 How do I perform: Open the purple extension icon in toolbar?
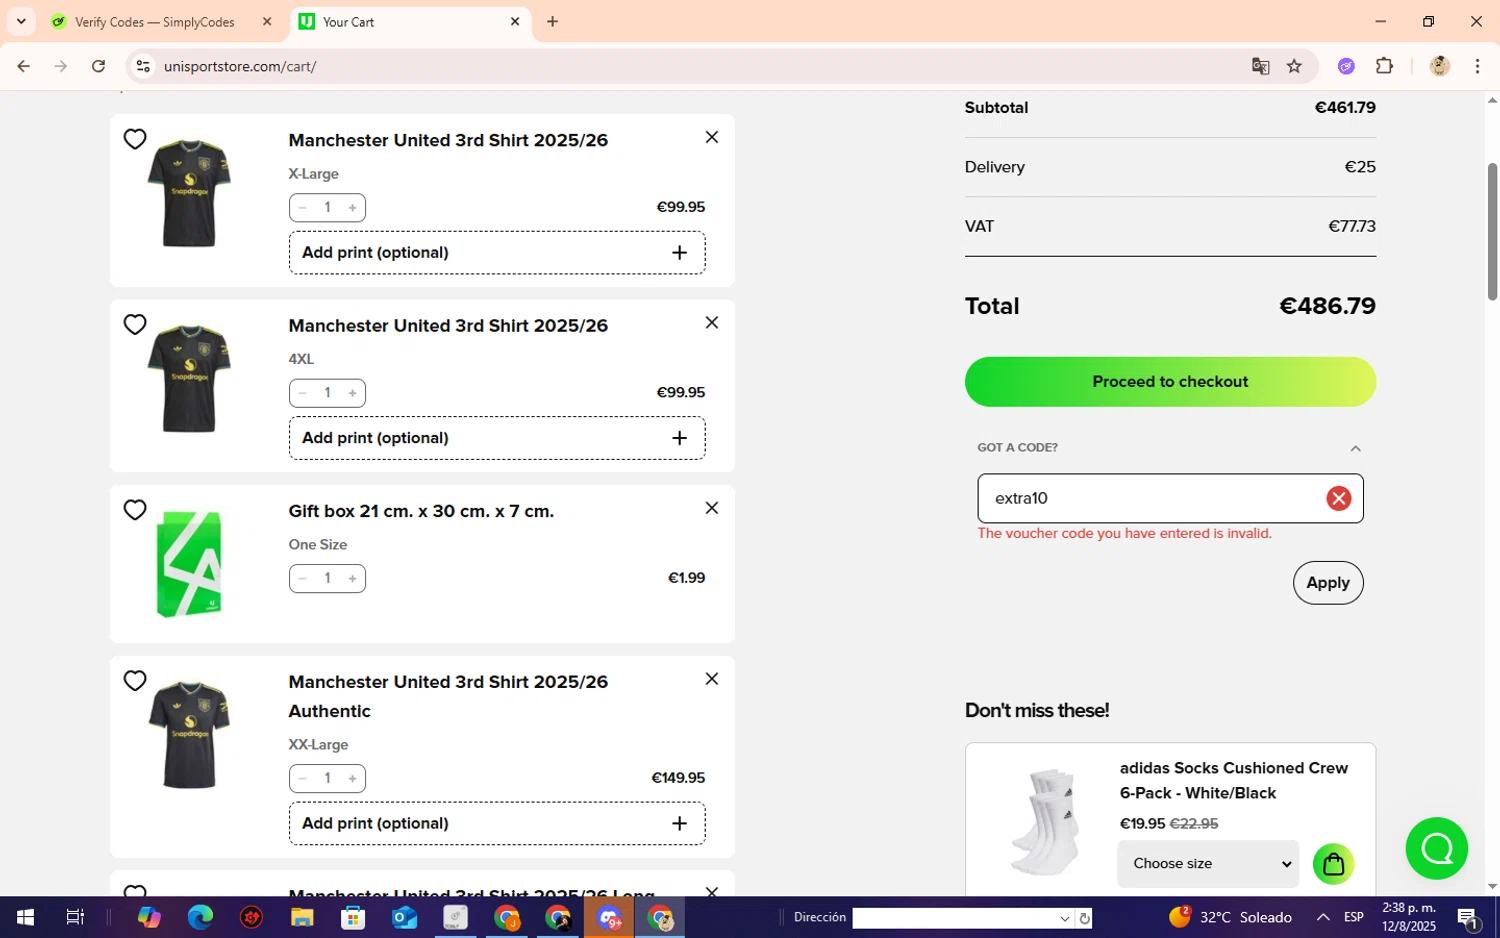pyautogui.click(x=1346, y=67)
